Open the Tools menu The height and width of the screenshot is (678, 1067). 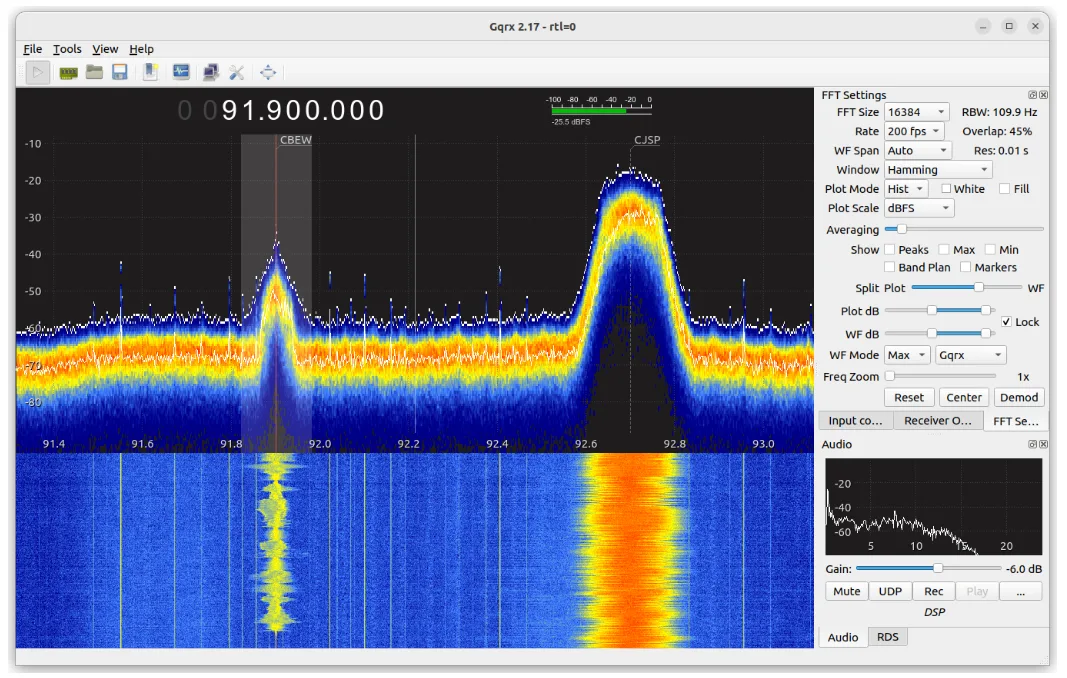point(67,49)
